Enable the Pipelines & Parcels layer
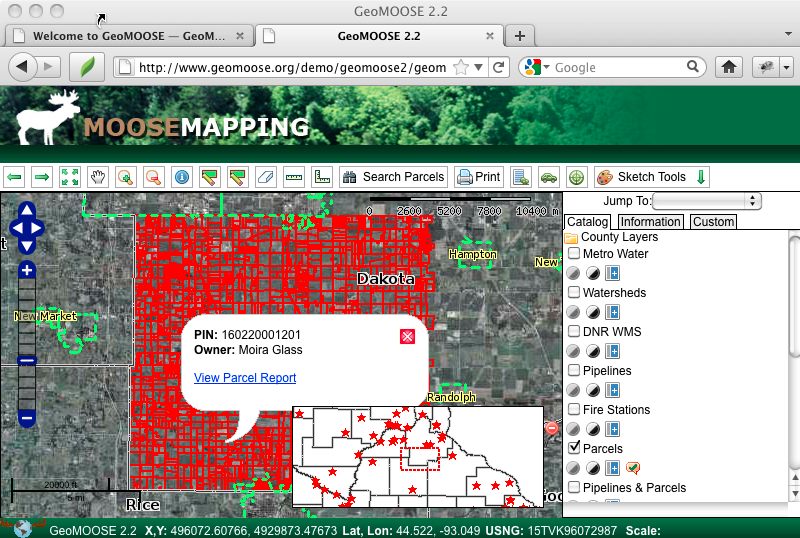800x538 pixels. (574, 487)
